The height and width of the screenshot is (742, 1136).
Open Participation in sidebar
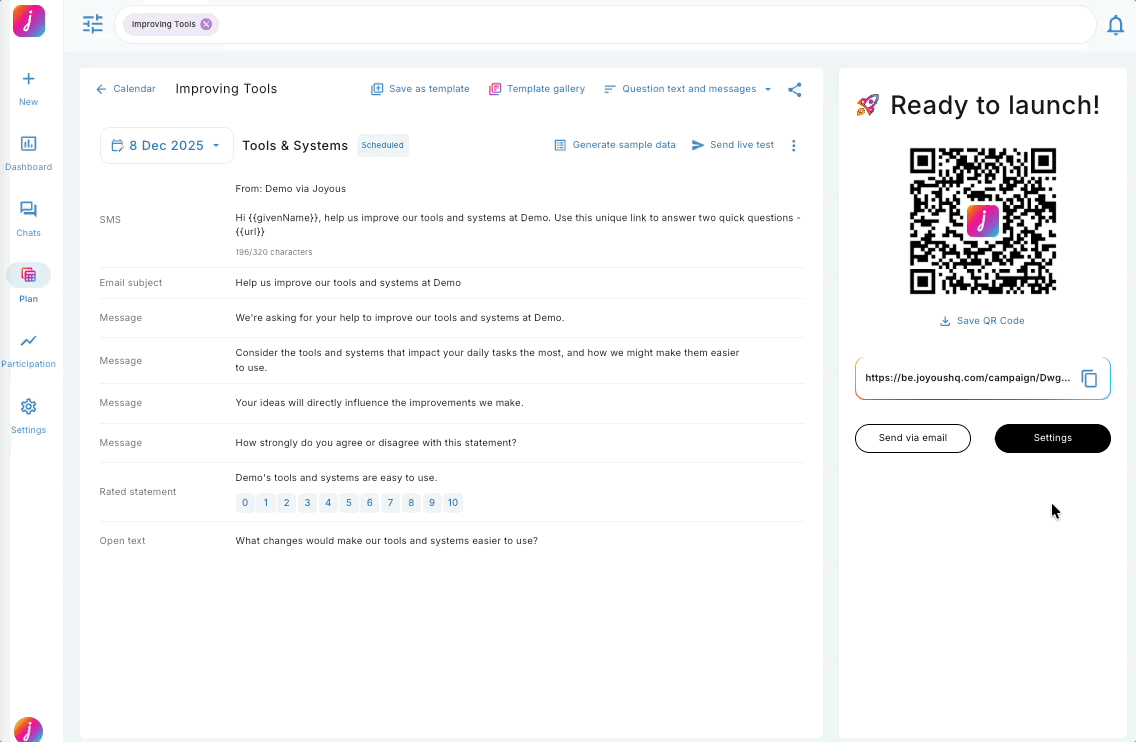pyautogui.click(x=28, y=350)
